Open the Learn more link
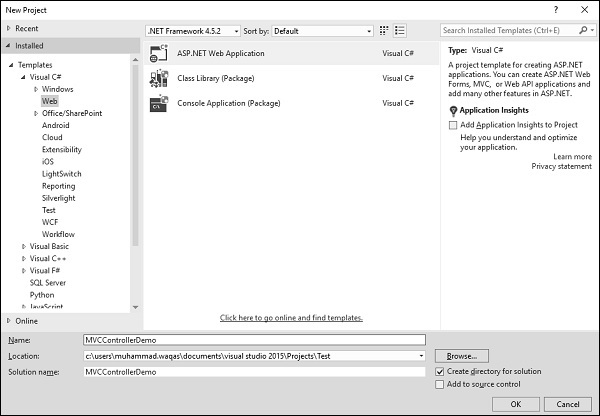 572,157
